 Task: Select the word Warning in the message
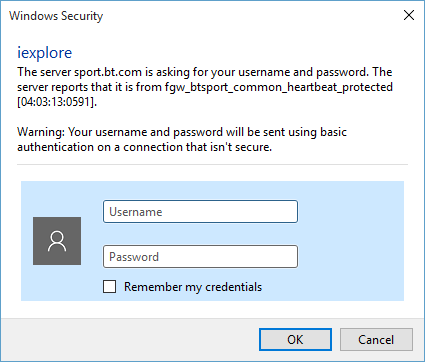[41, 133]
